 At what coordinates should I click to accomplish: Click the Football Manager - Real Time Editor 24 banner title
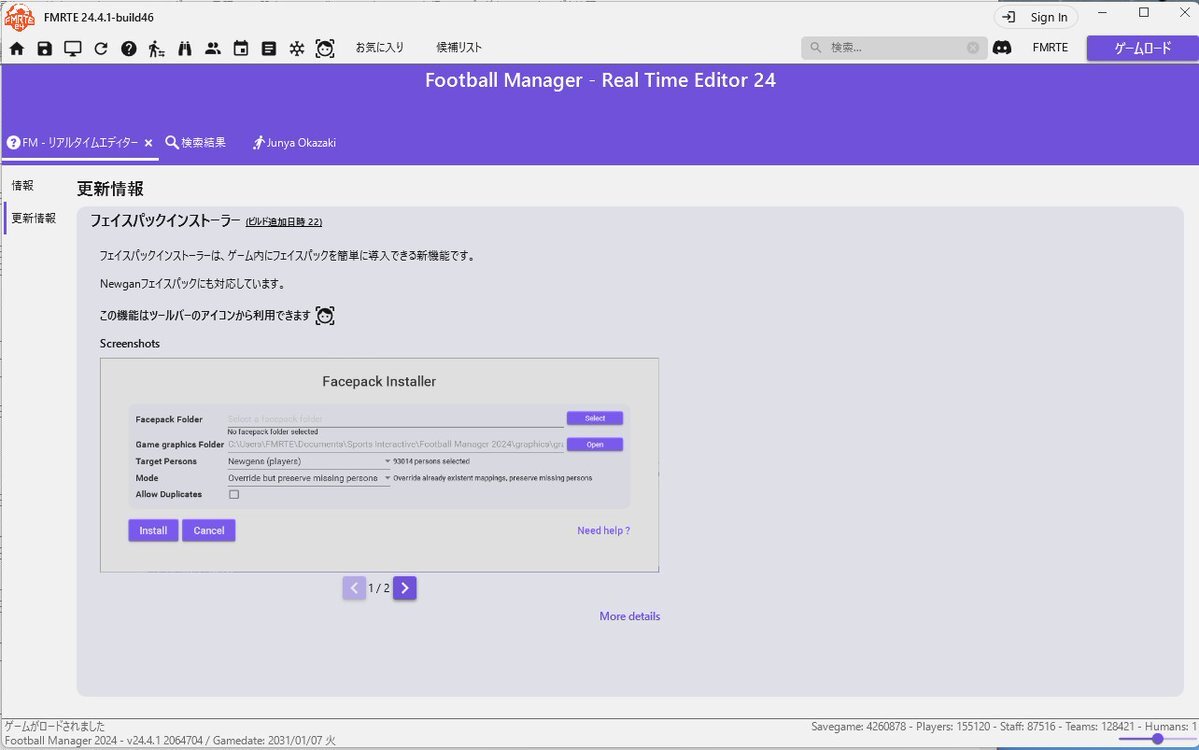pyautogui.click(x=600, y=80)
